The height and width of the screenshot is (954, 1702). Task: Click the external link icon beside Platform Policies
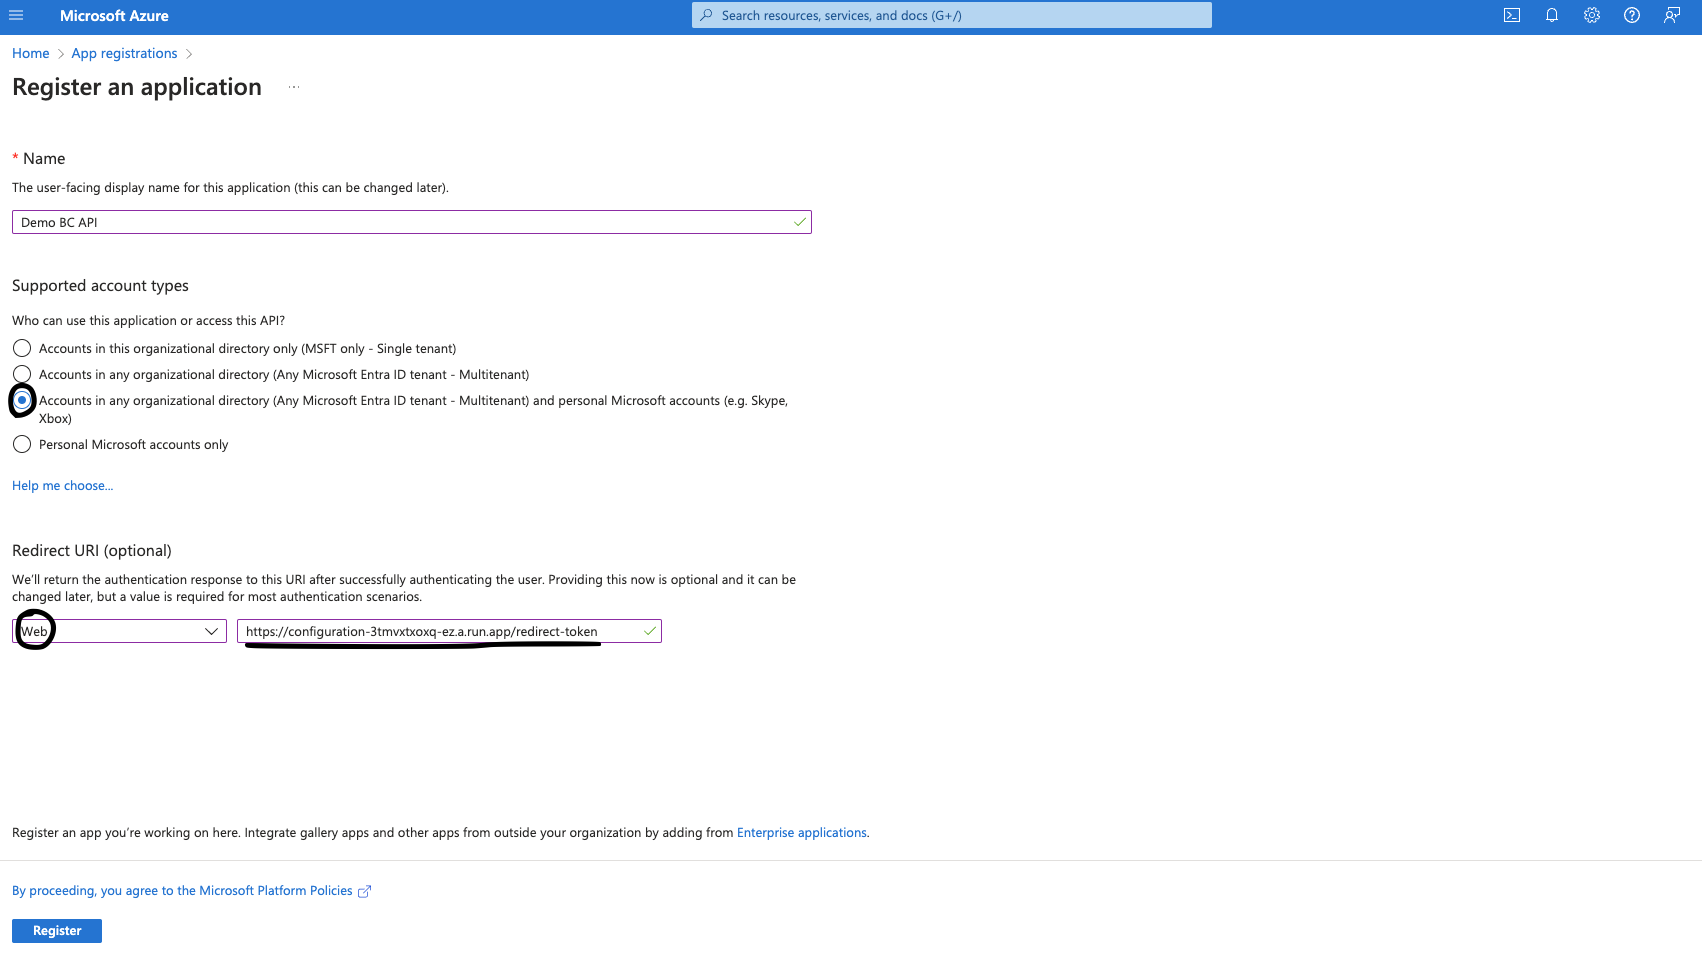(365, 891)
